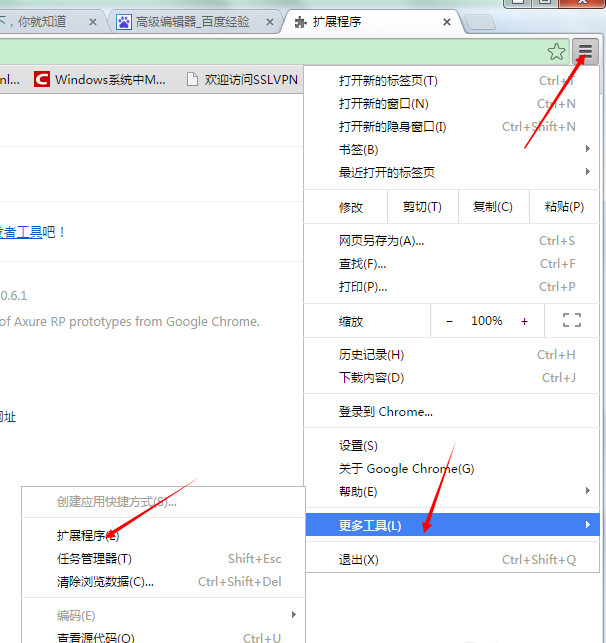Increase zoom with the plus button
This screenshot has height=643, width=606.
click(x=524, y=322)
